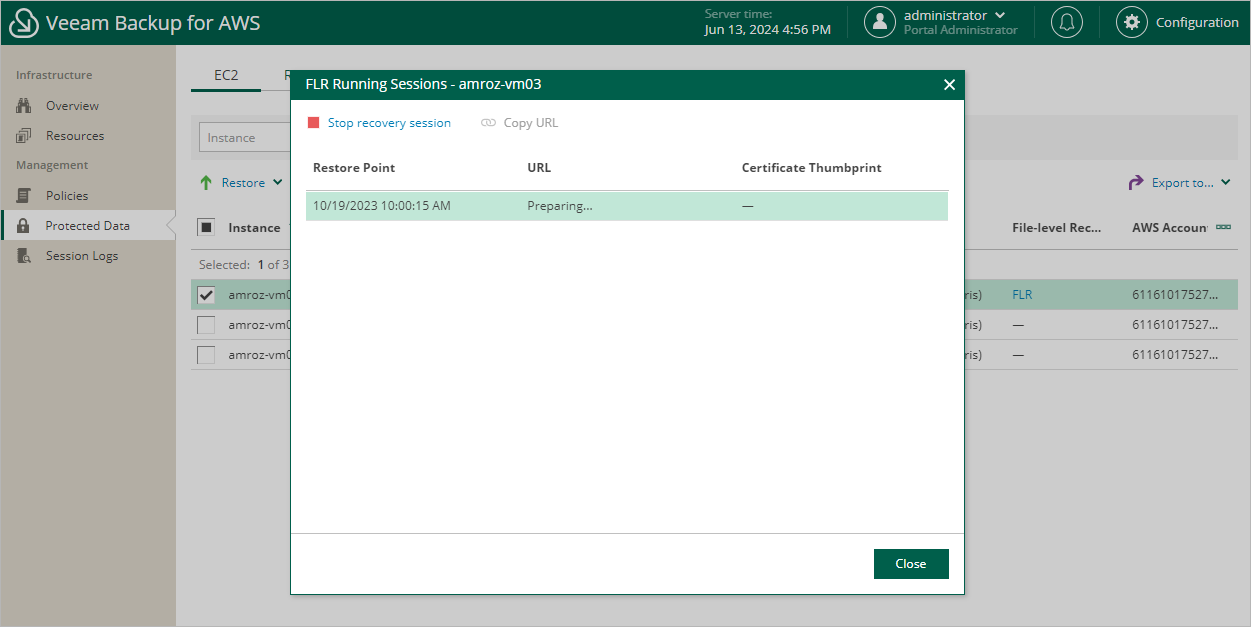Click the Copy URL chain icon
This screenshot has width=1251, height=627.
tap(488, 123)
